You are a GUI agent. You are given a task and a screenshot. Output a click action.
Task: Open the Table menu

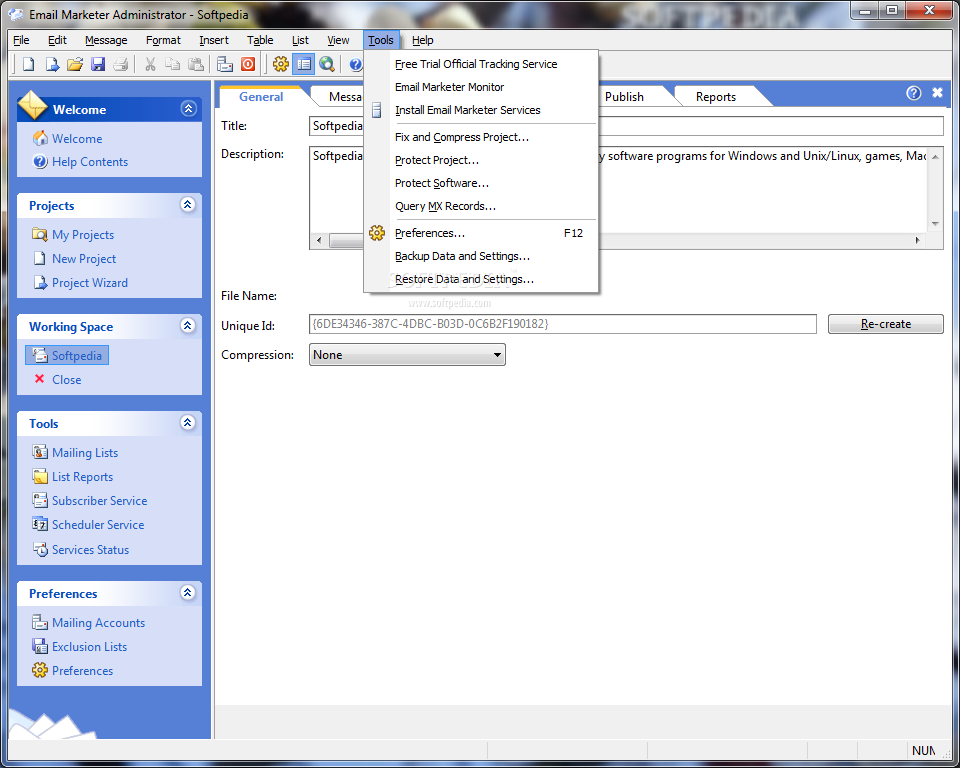pos(260,40)
